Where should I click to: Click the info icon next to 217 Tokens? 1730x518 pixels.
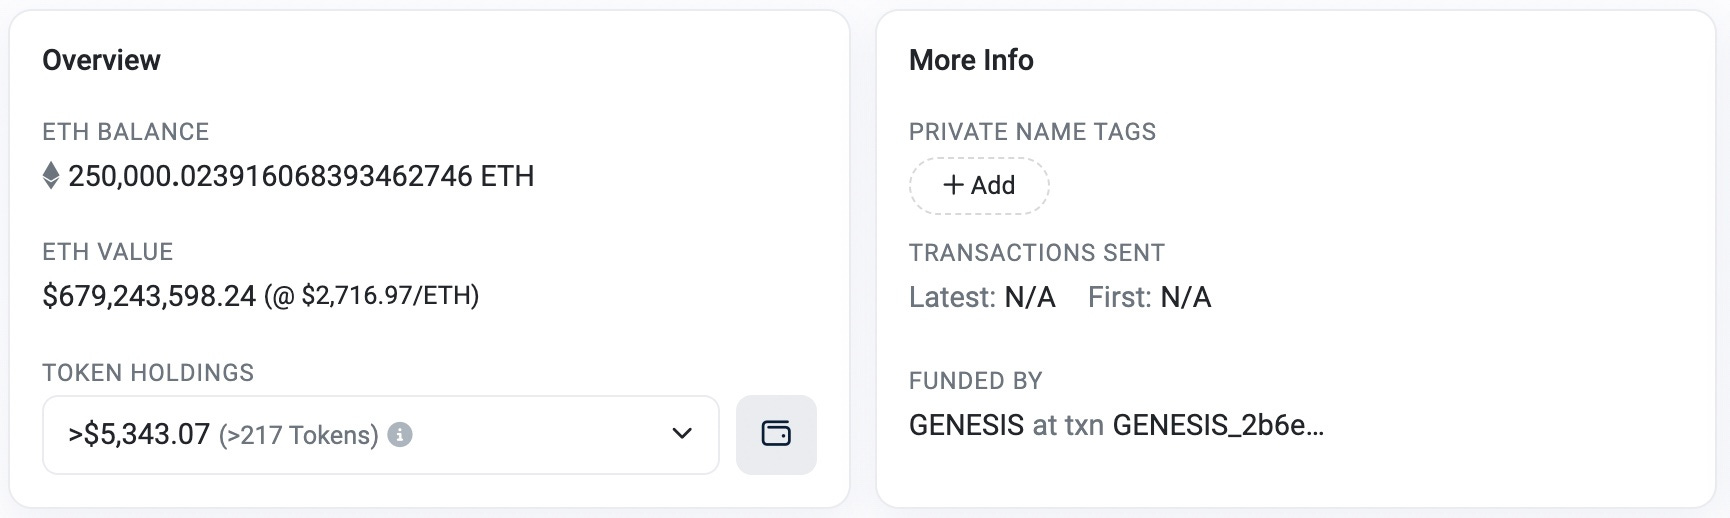coord(400,435)
